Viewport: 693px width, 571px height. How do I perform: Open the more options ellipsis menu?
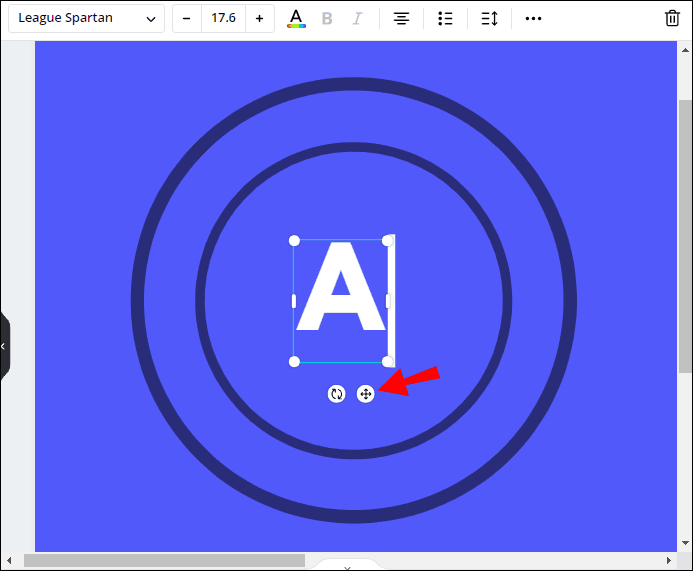pos(533,19)
